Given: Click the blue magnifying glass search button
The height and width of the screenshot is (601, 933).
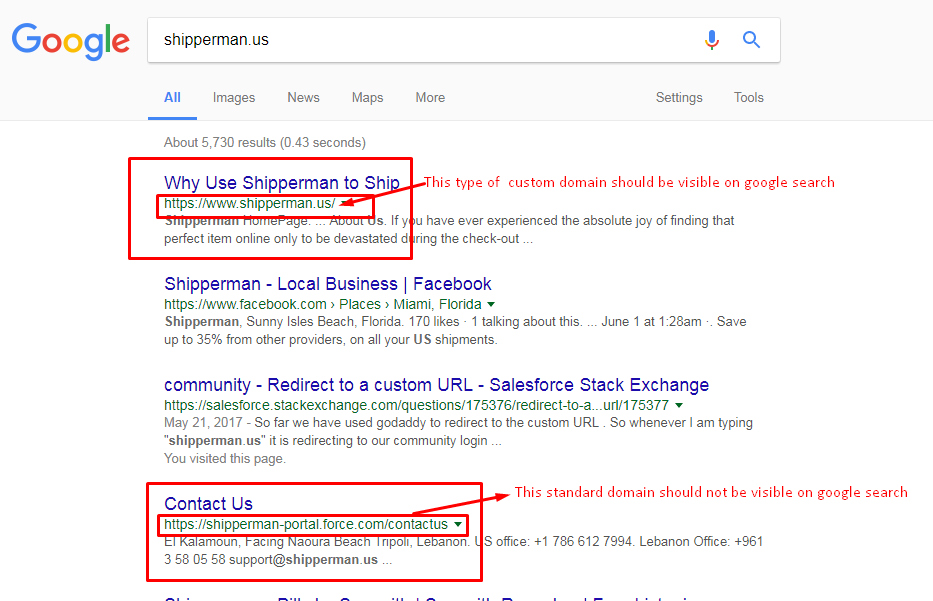Looking at the screenshot, I should [752, 40].
